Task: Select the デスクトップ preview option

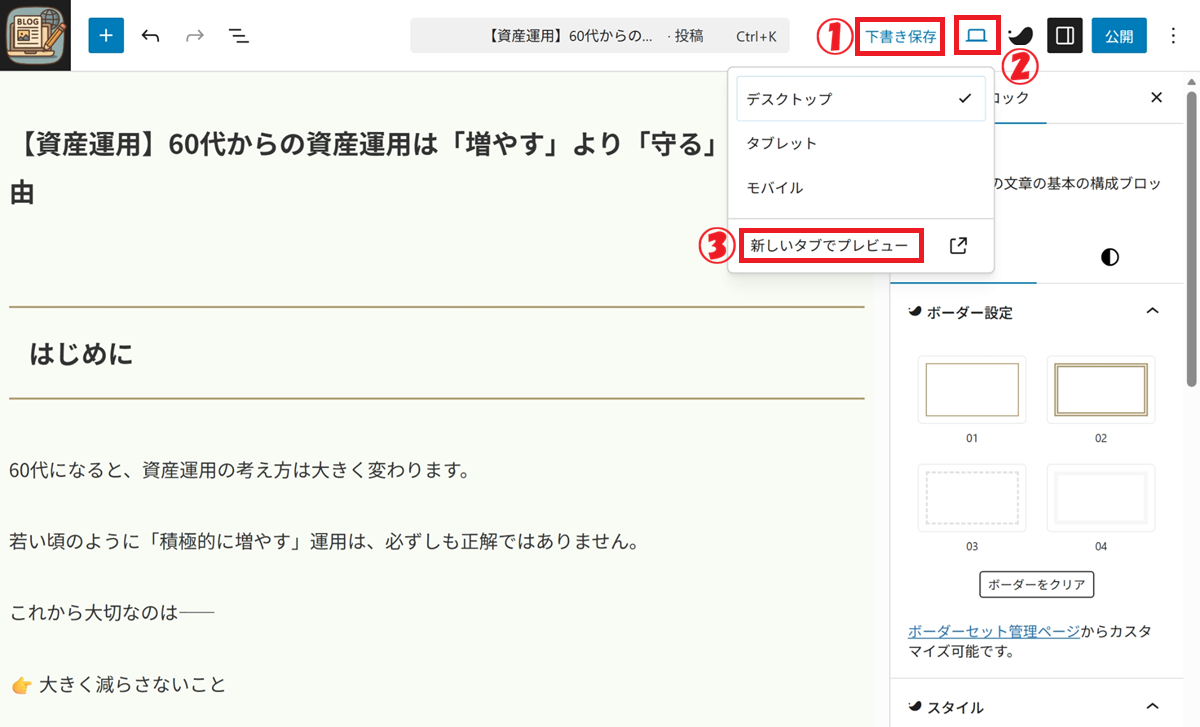Action: [860, 99]
